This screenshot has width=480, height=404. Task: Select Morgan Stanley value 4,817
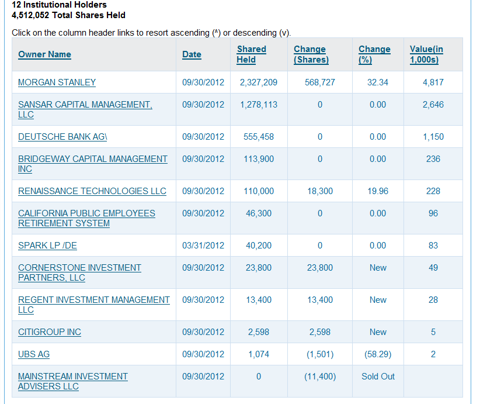[433, 82]
